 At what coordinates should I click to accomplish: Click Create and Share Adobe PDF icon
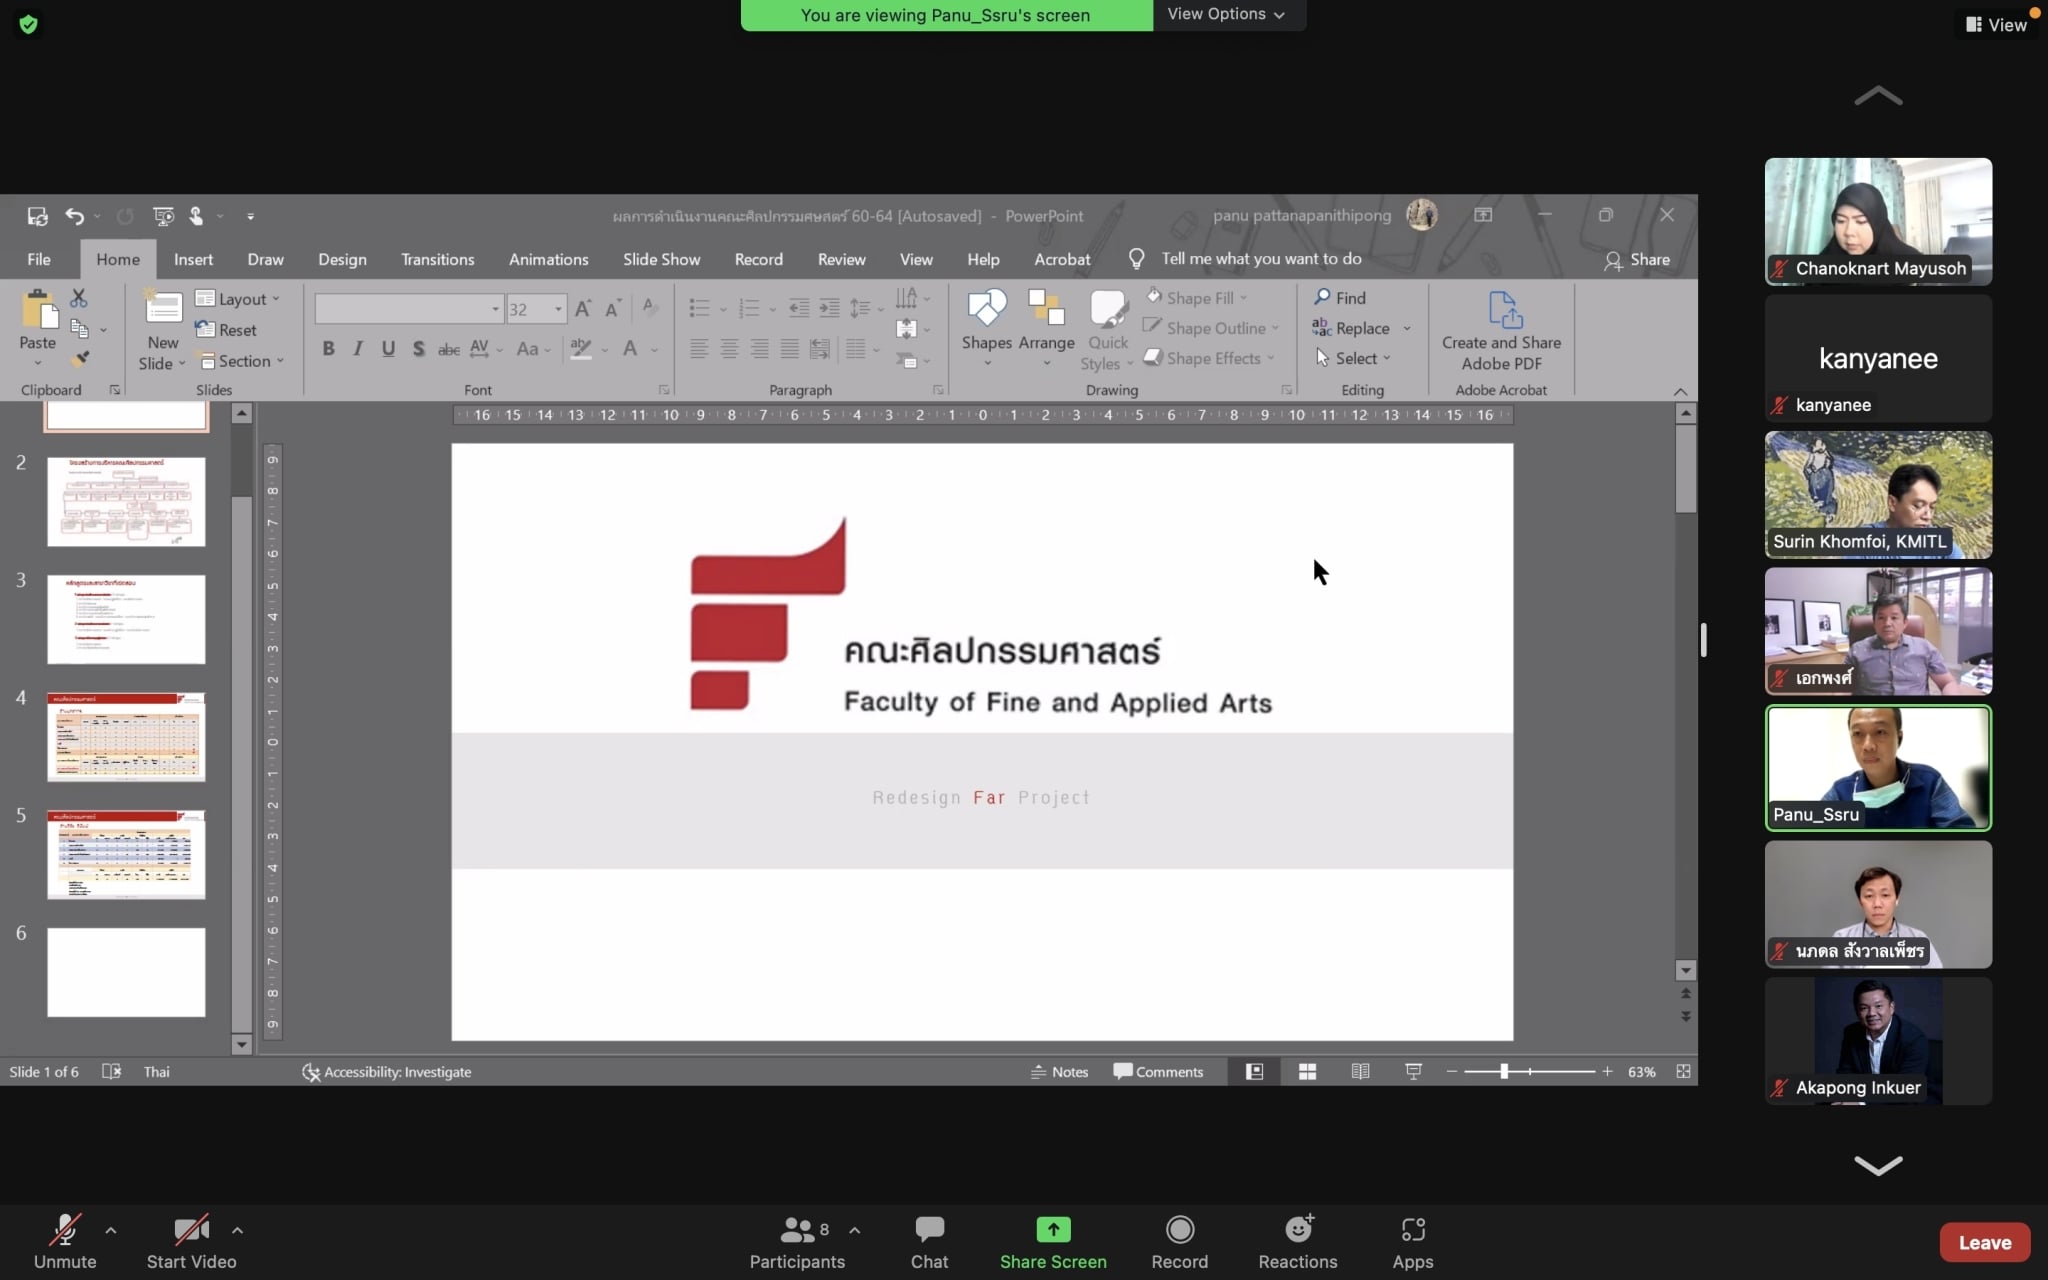coord(1502,330)
